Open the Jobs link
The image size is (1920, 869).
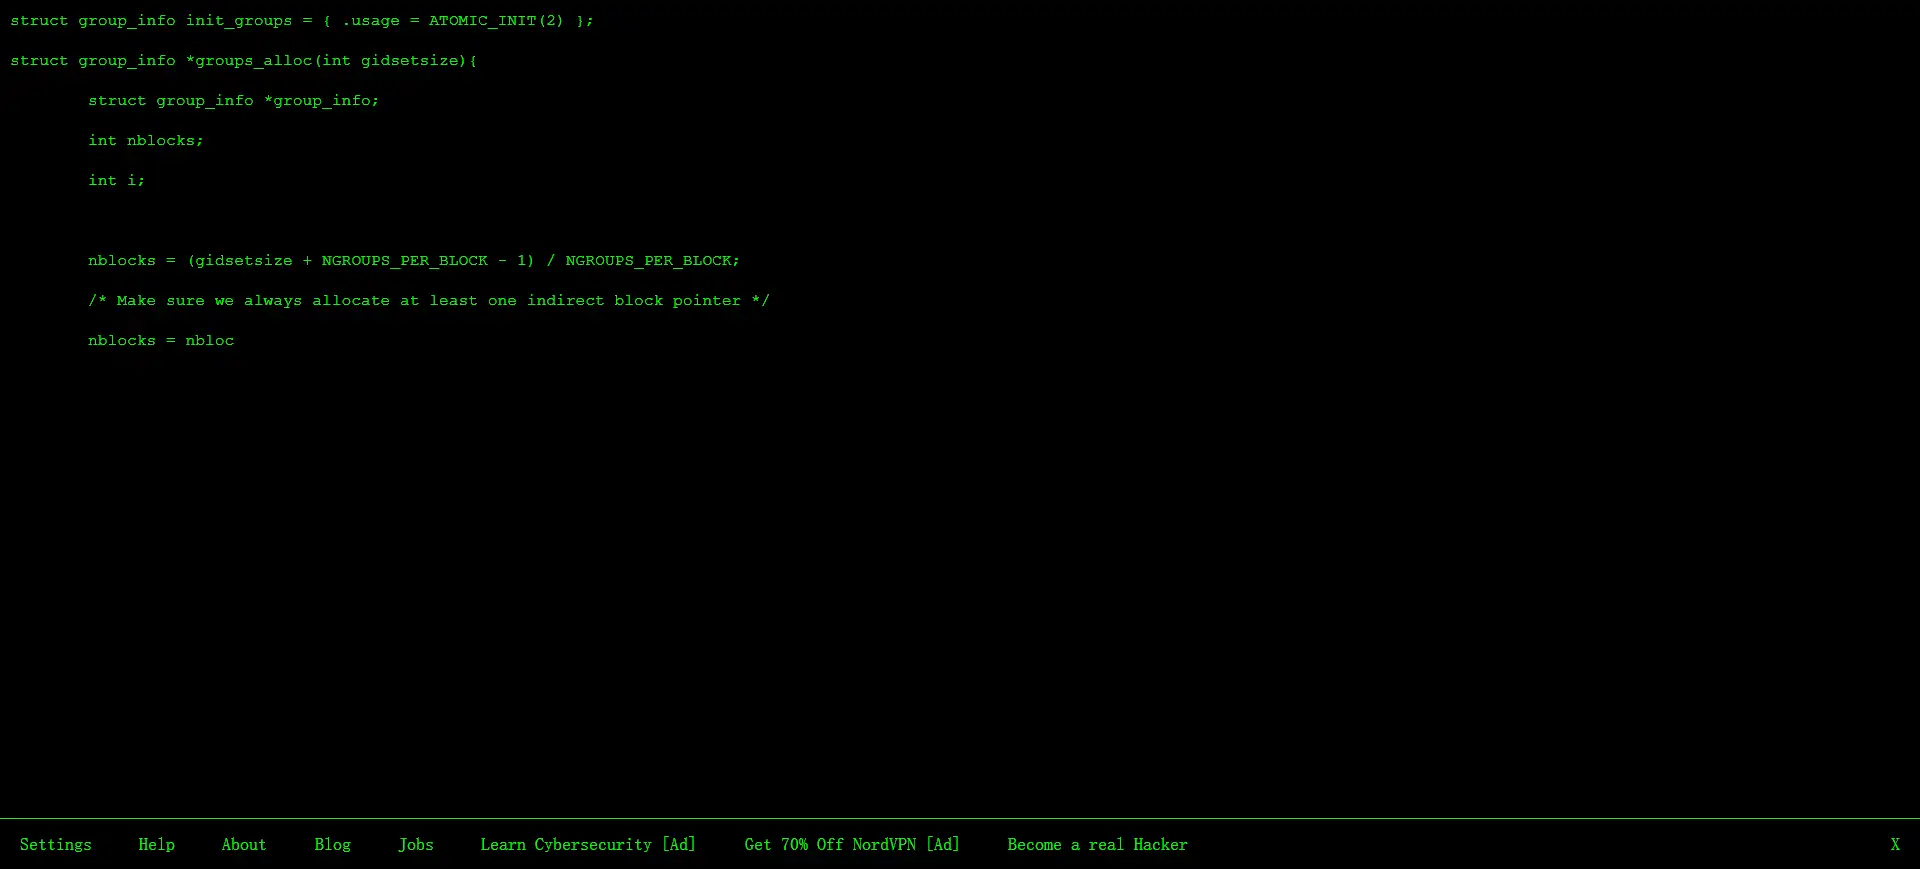(416, 845)
